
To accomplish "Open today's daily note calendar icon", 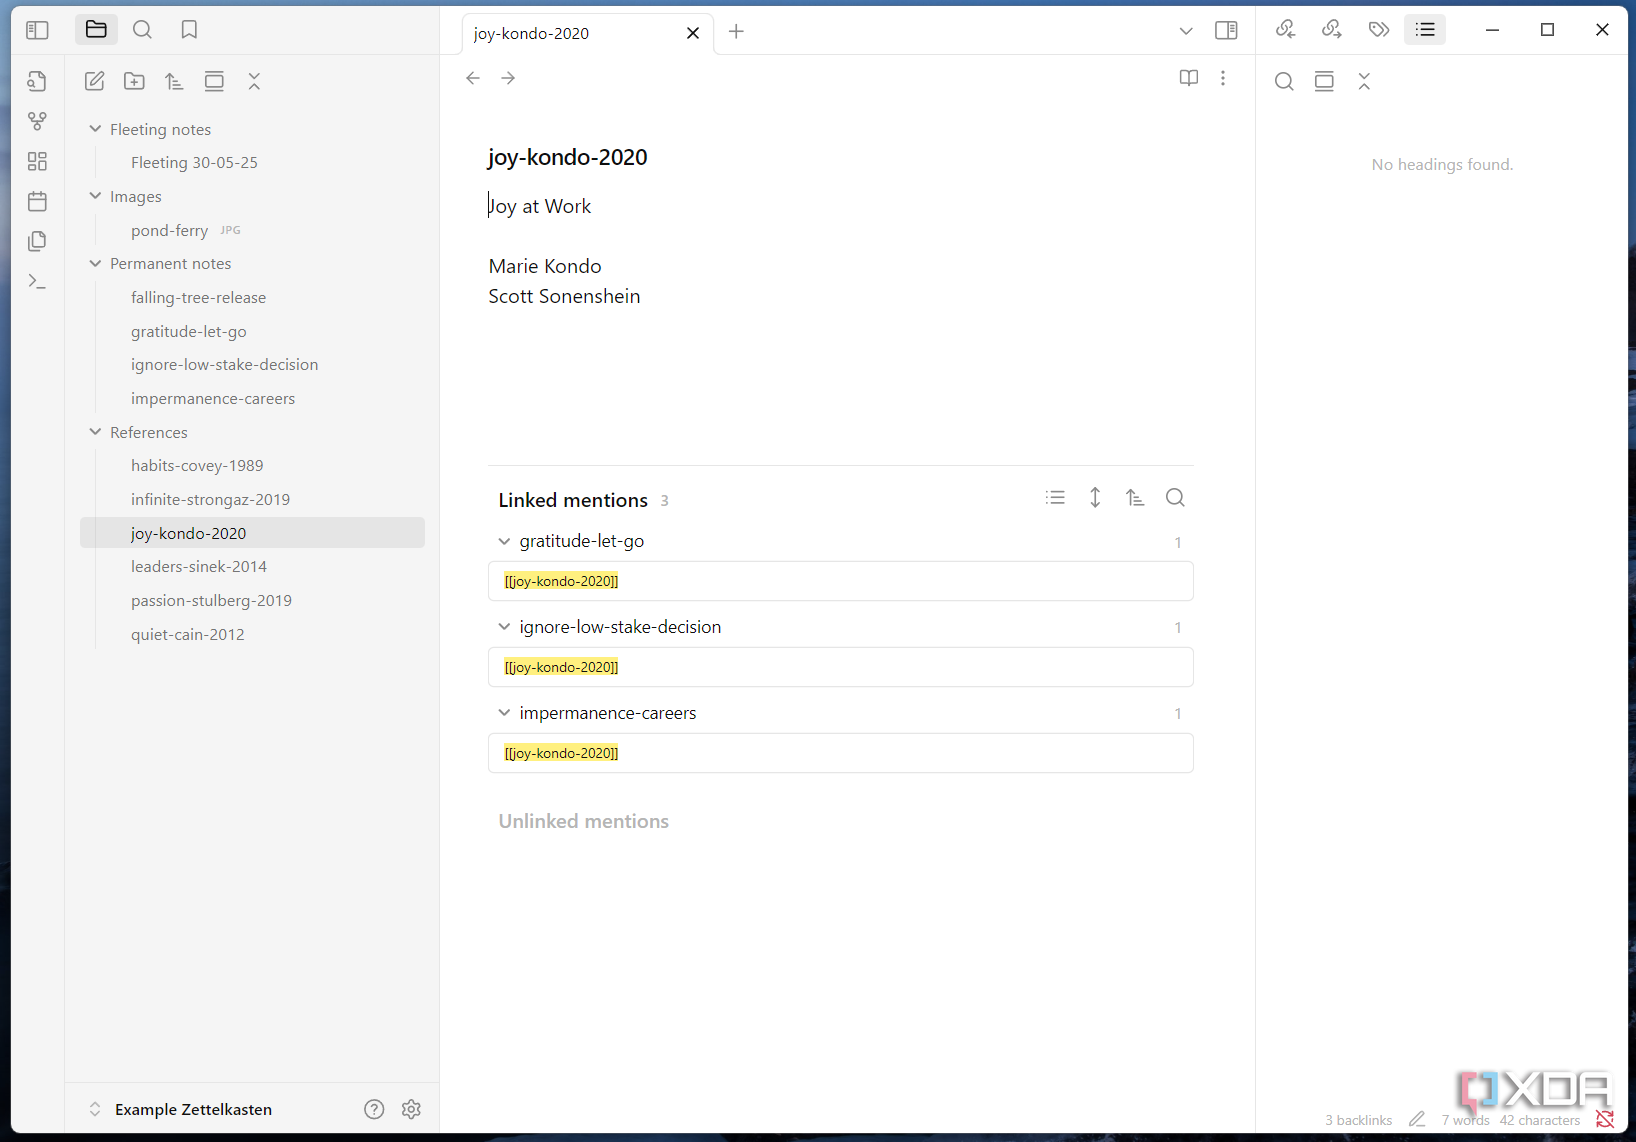I will pos(37,201).
